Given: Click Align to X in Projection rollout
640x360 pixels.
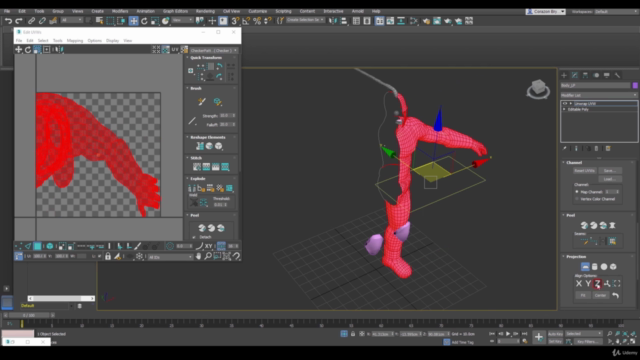Looking at the screenshot, I should click(x=579, y=283).
